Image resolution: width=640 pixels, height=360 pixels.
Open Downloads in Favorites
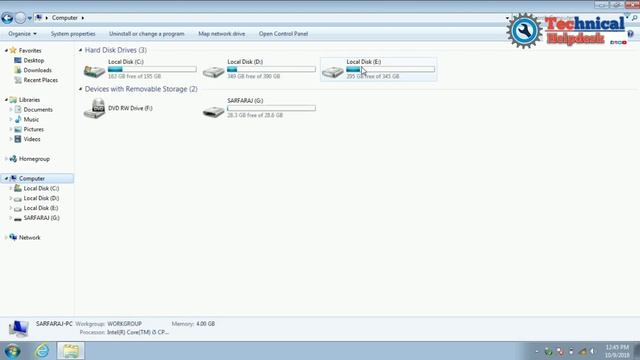pos(37,70)
